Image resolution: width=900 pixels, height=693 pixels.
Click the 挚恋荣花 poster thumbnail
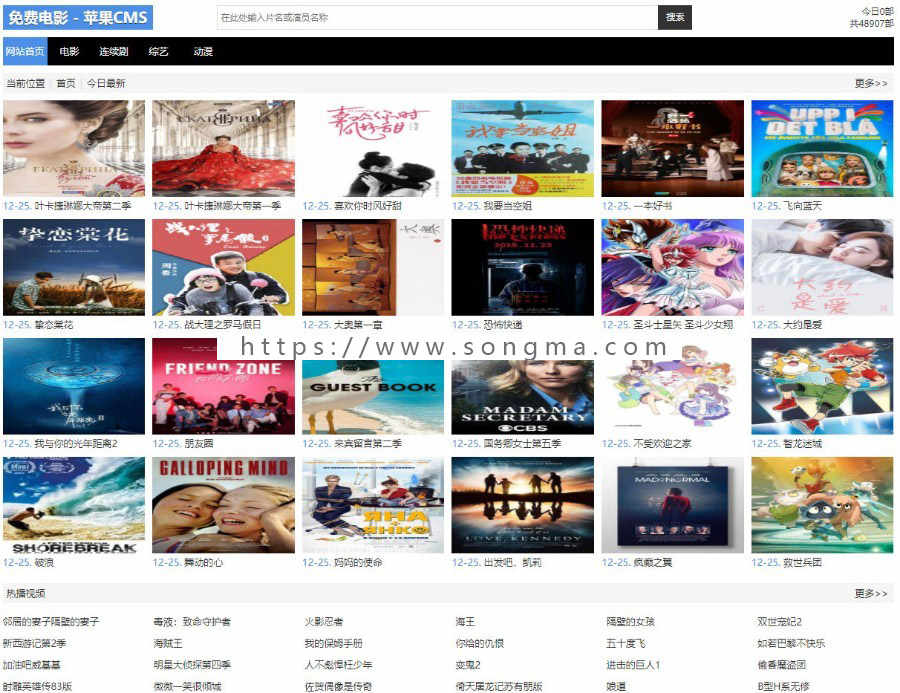pyautogui.click(x=74, y=268)
